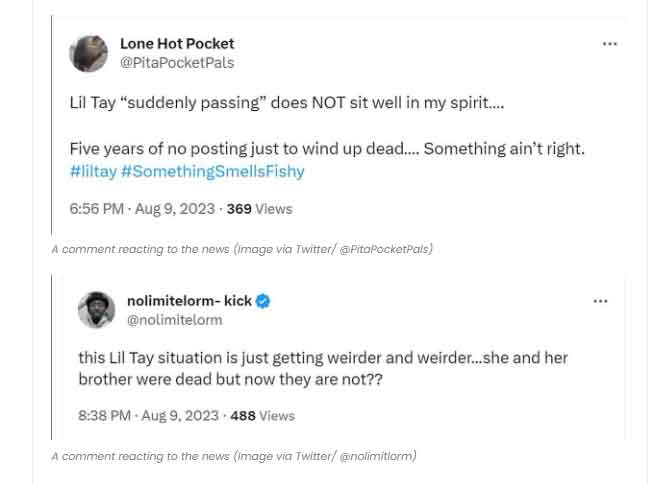Open the nolimitelorm- kick display name
The height and width of the screenshot is (484, 658).
189,301
